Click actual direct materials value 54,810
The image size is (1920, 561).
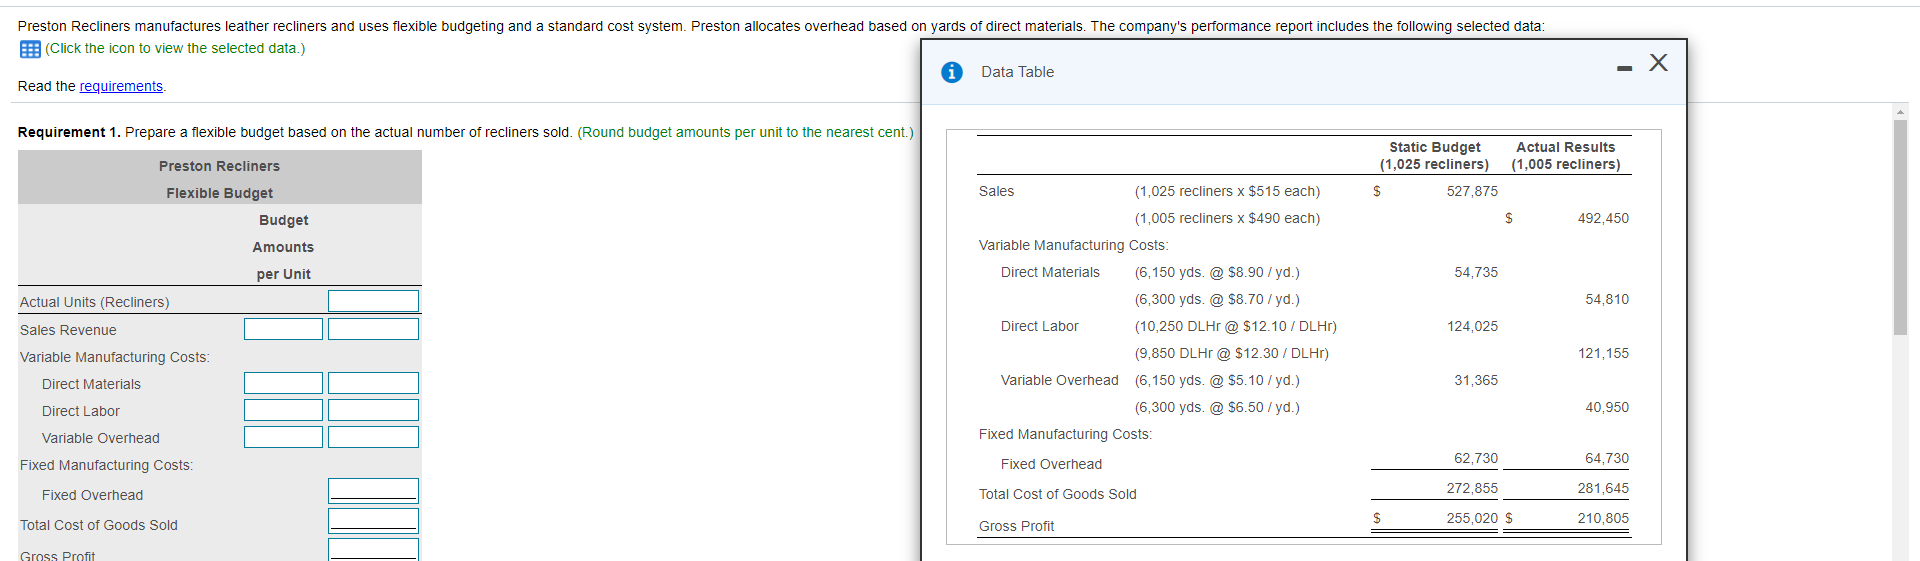pos(1607,299)
